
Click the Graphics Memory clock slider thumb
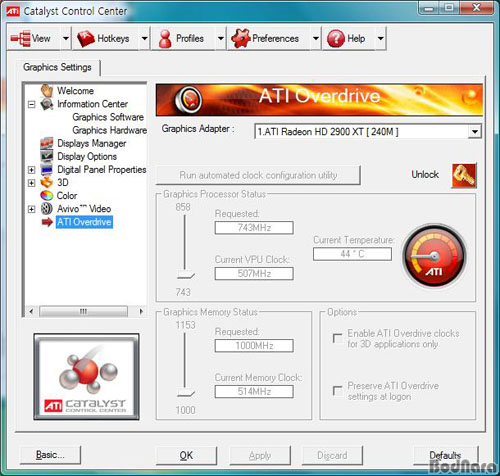185,393
